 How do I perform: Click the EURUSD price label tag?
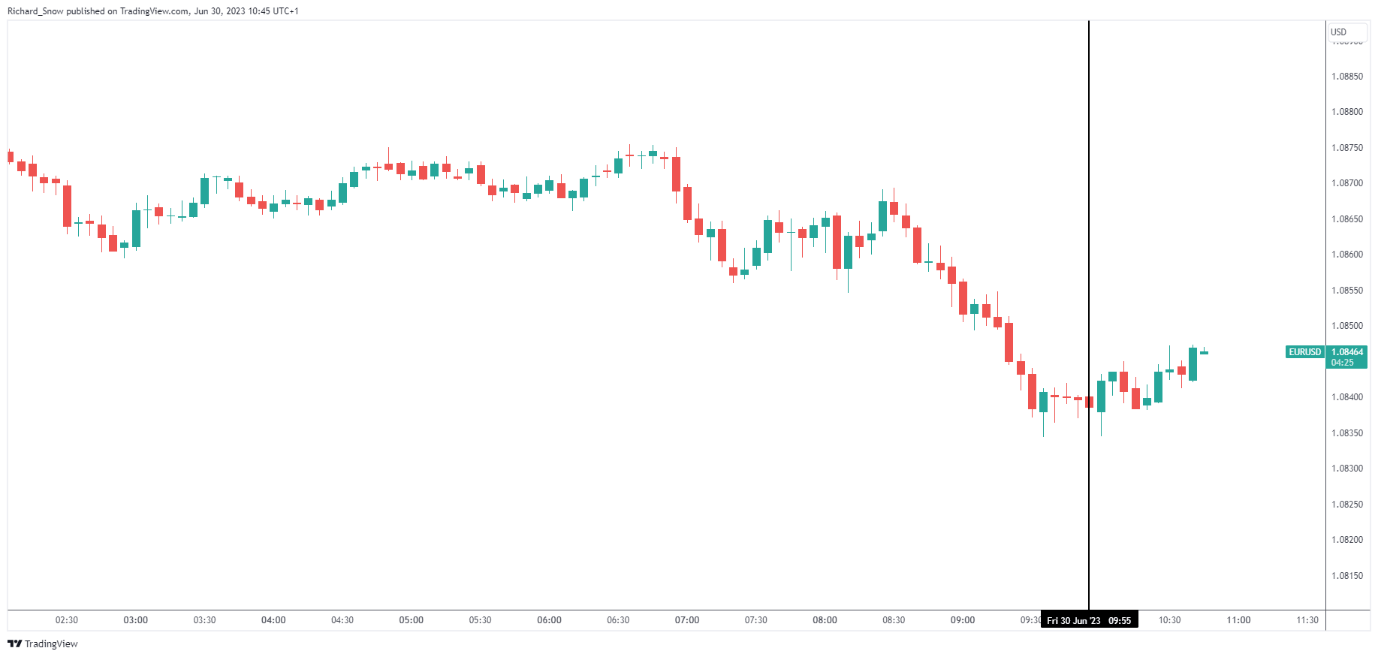coord(1305,352)
